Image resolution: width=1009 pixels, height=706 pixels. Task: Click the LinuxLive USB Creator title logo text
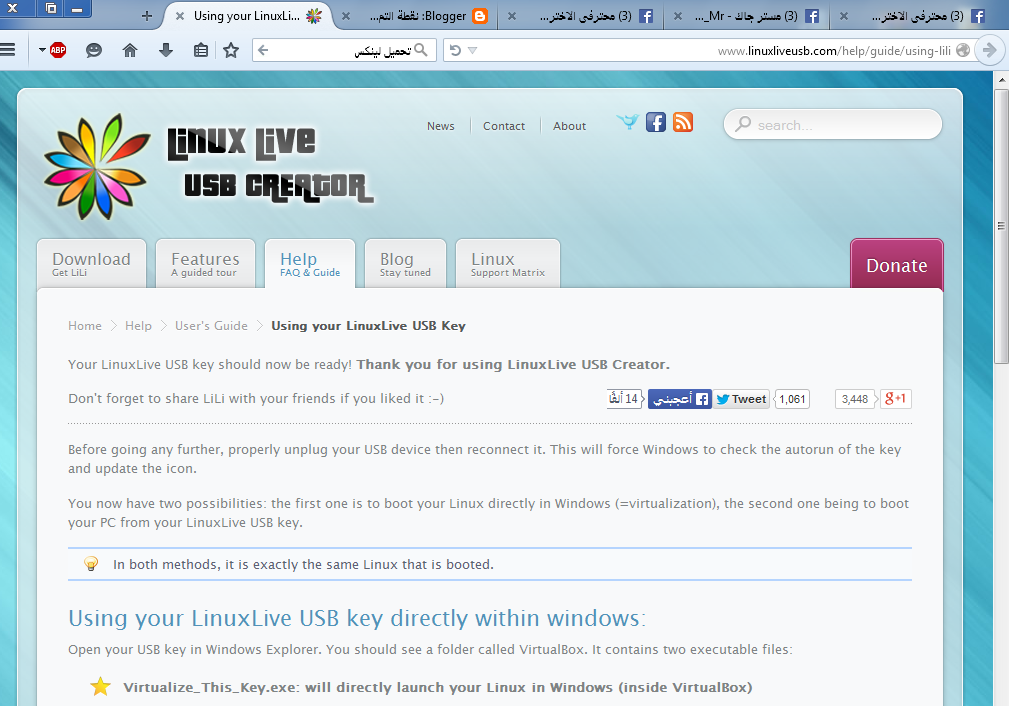point(270,165)
